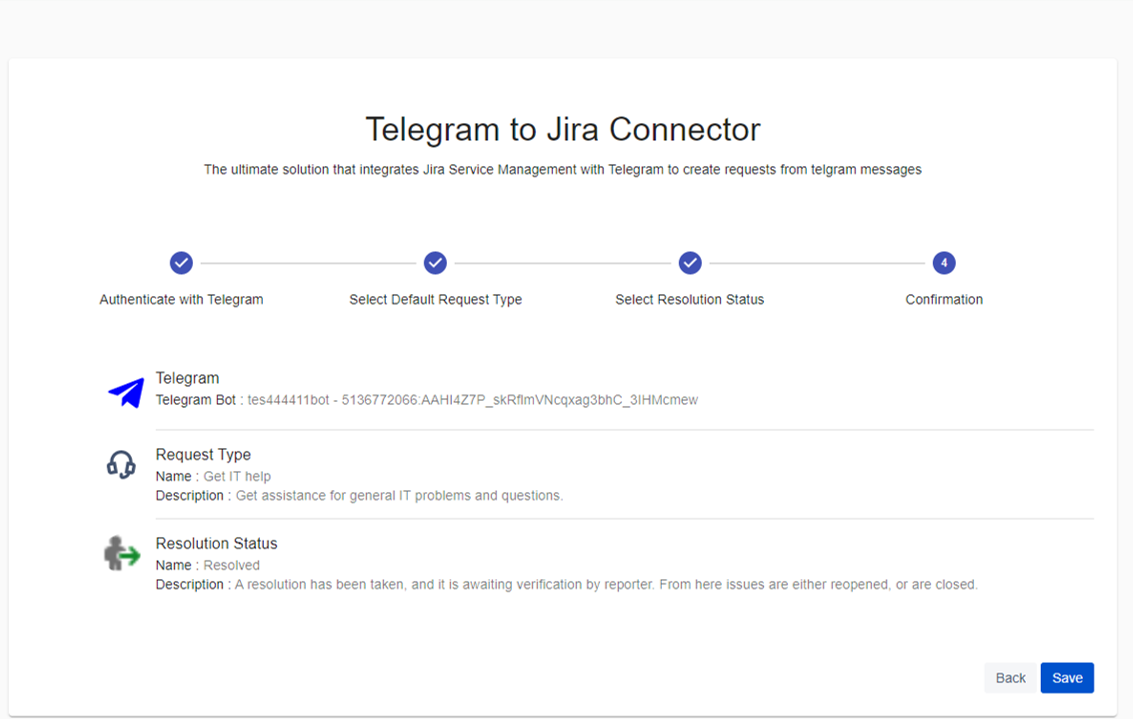Click the 'Select Default Request Type' step label
1133x719 pixels.
(436, 299)
